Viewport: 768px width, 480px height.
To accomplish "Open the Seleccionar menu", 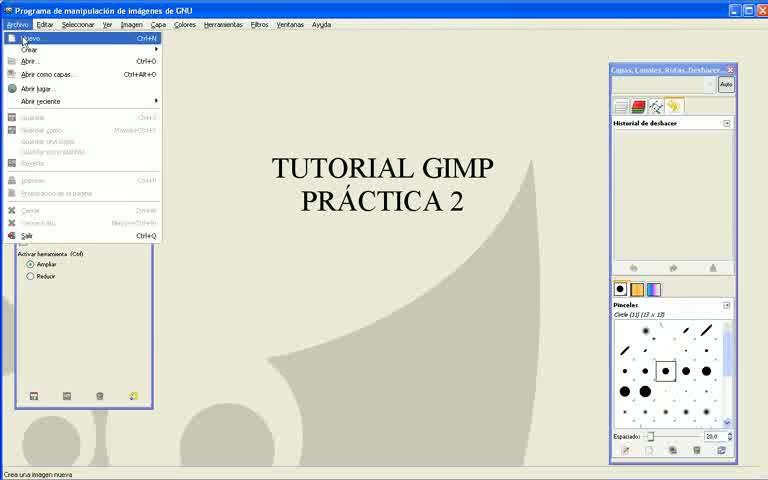I will [78, 24].
